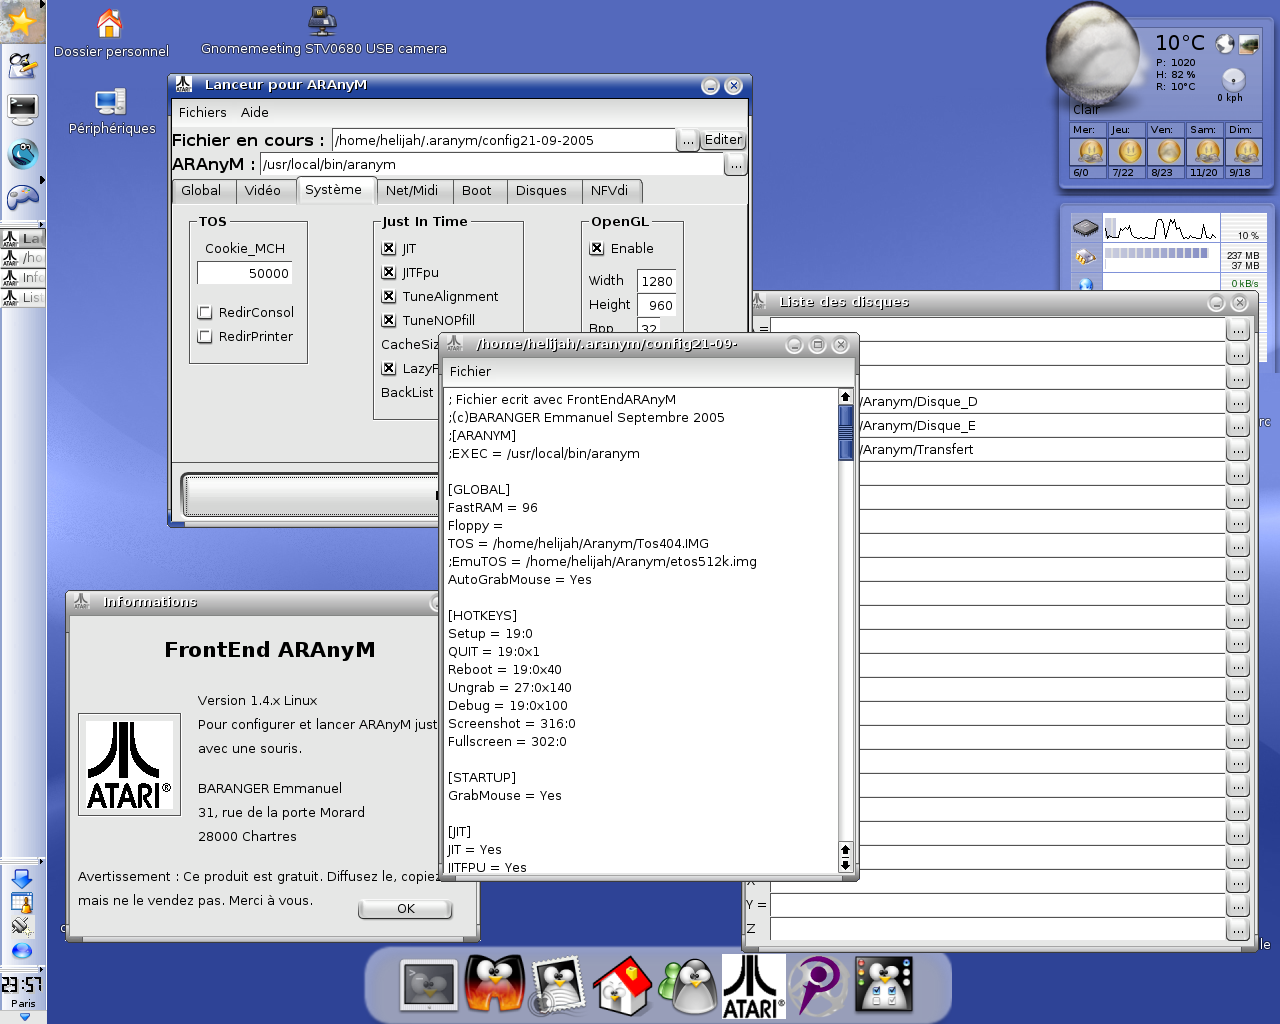The width and height of the screenshot is (1280, 1024).
Task: Switch to the Vidéo tab
Action: [263, 191]
